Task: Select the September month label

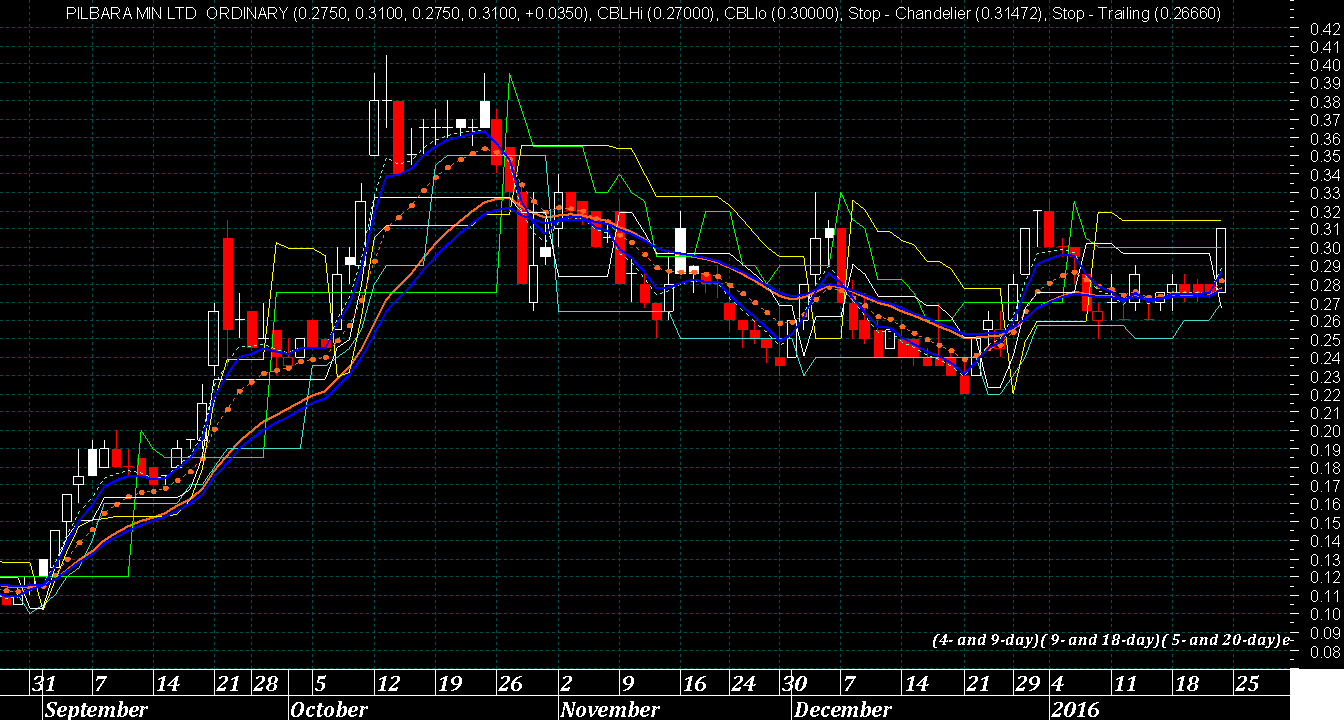Action: pyautogui.click(x=97, y=710)
